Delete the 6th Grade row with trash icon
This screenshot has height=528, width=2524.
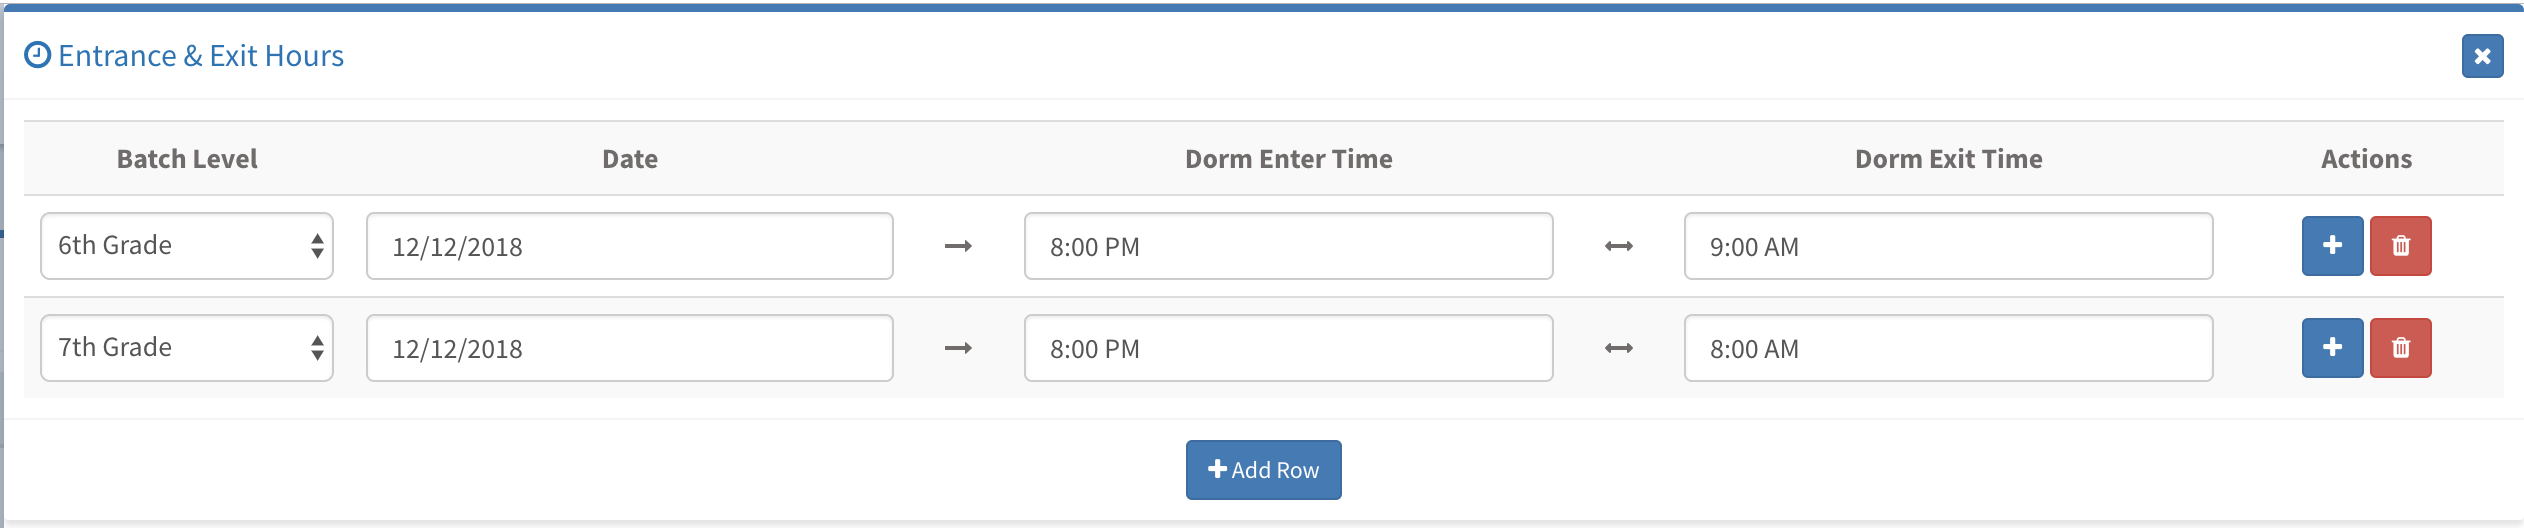click(x=2401, y=246)
